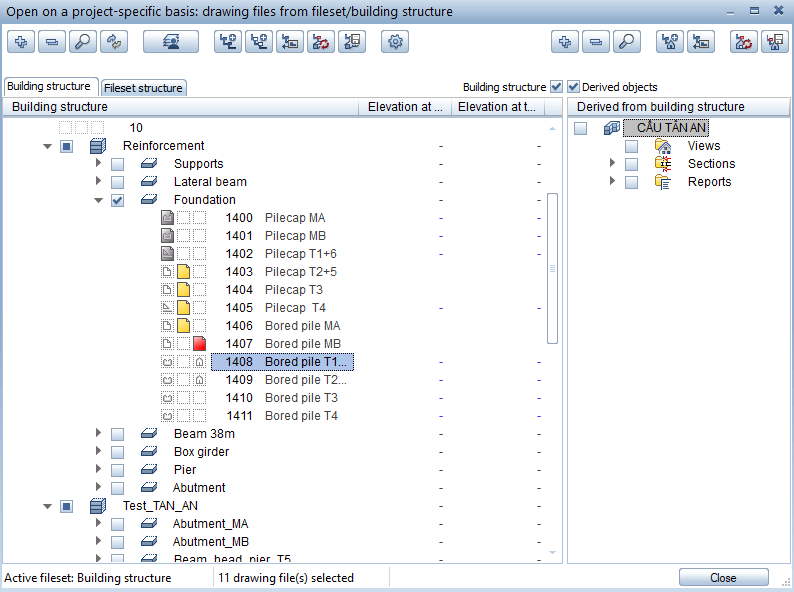Check the Sections checkbox
This screenshot has width=794, height=592.
tap(631, 164)
